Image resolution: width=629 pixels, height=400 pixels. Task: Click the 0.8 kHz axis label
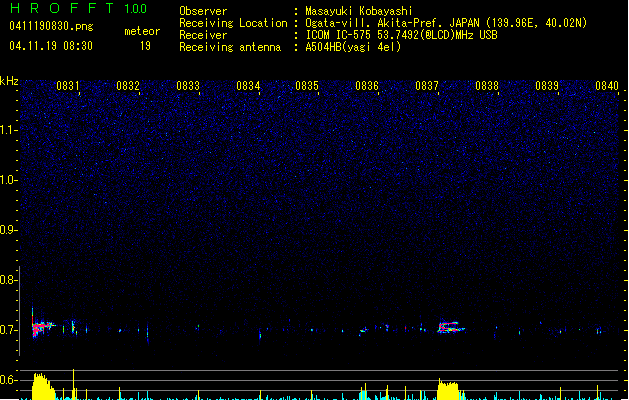pyautogui.click(x=8, y=280)
